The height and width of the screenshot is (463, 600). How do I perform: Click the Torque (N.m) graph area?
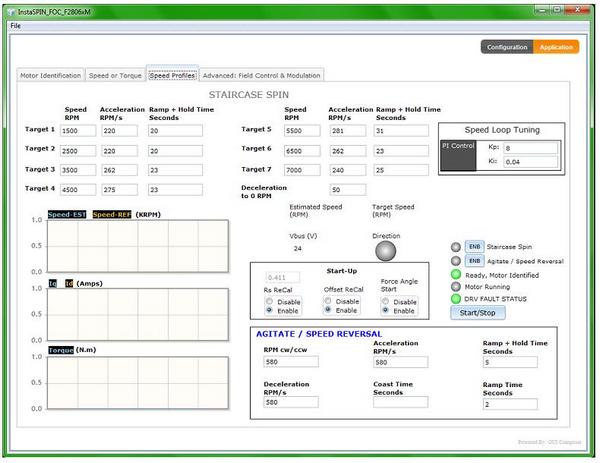coord(138,383)
